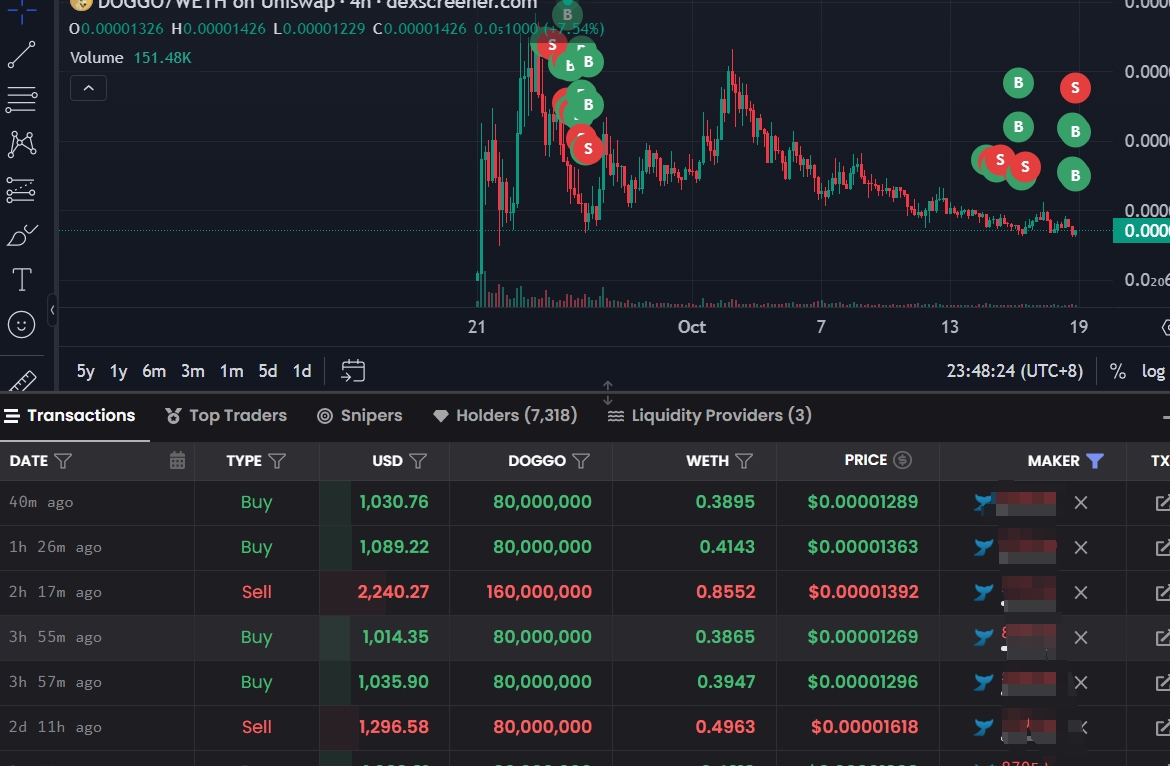Open the TYPE column filter

pyautogui.click(x=277, y=461)
